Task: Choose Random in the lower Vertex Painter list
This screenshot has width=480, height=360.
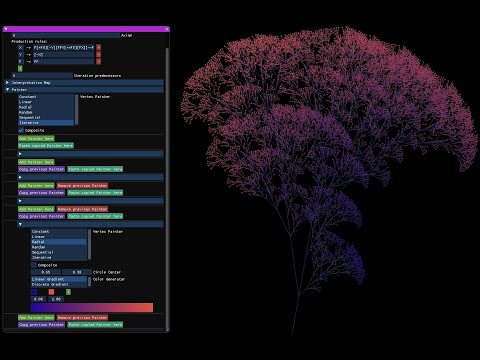Action: tap(59, 247)
